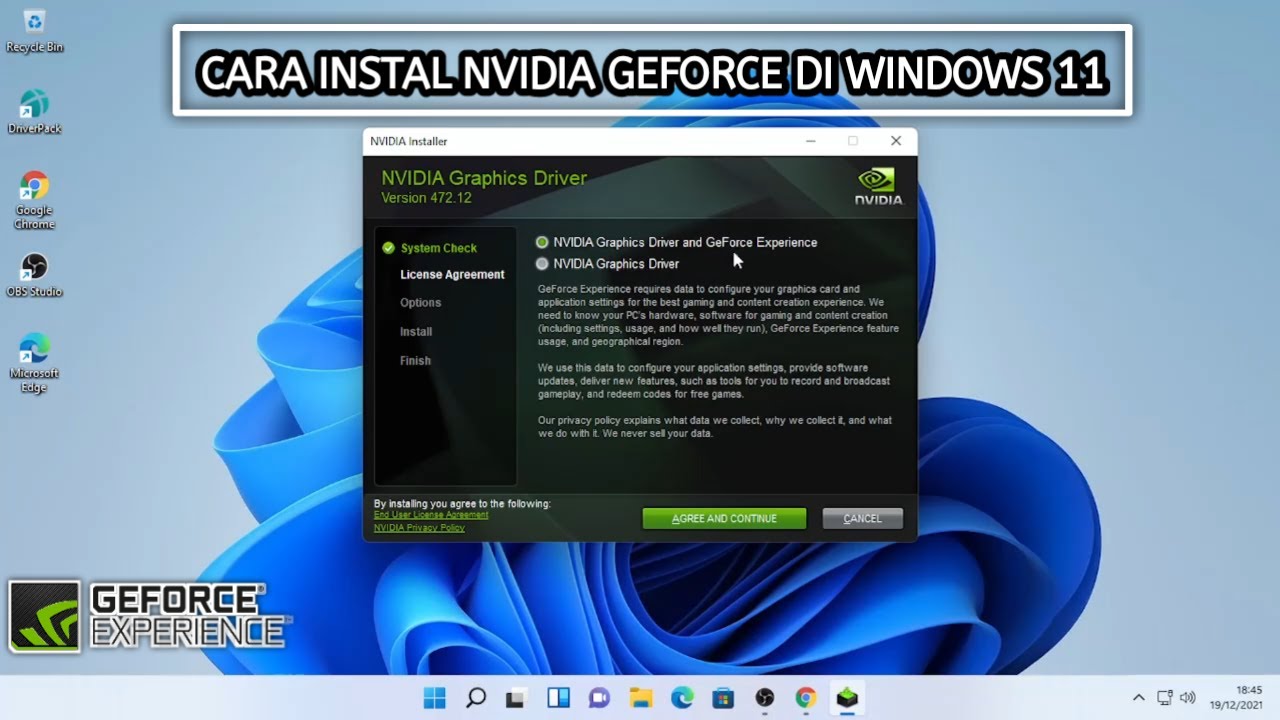Screen dimensions: 1280x720
Task: Click the NVIDIA Graphics Driver heading
Action: [x=484, y=178]
